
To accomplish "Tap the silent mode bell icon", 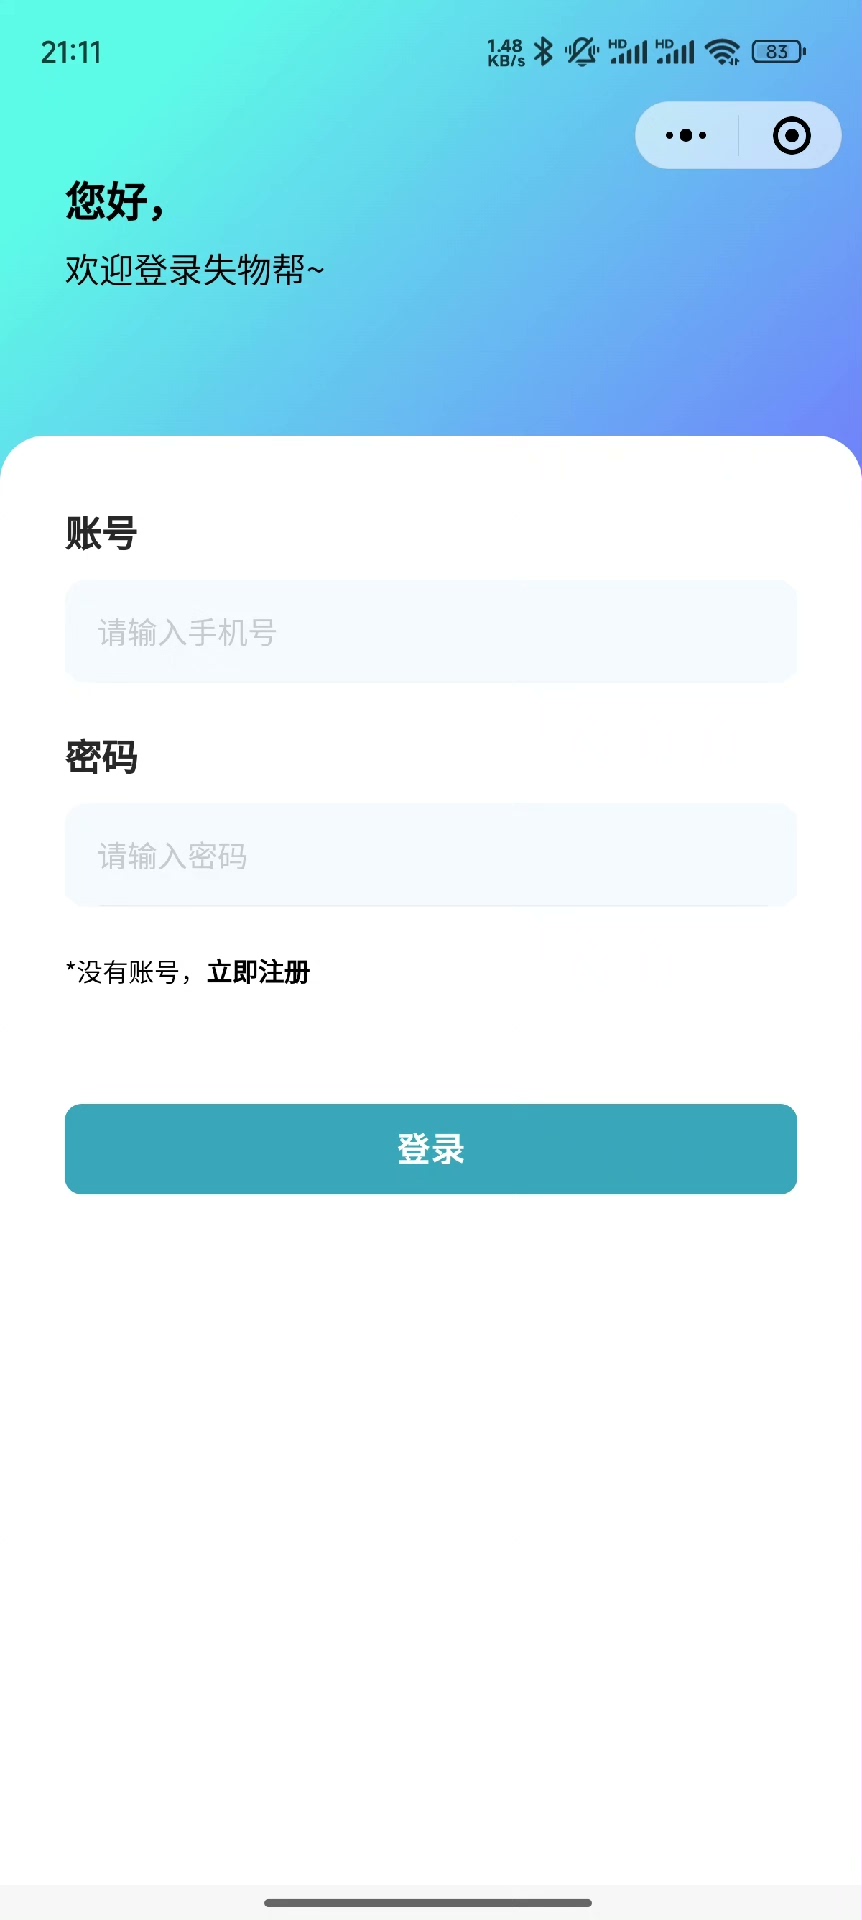I will (581, 52).
